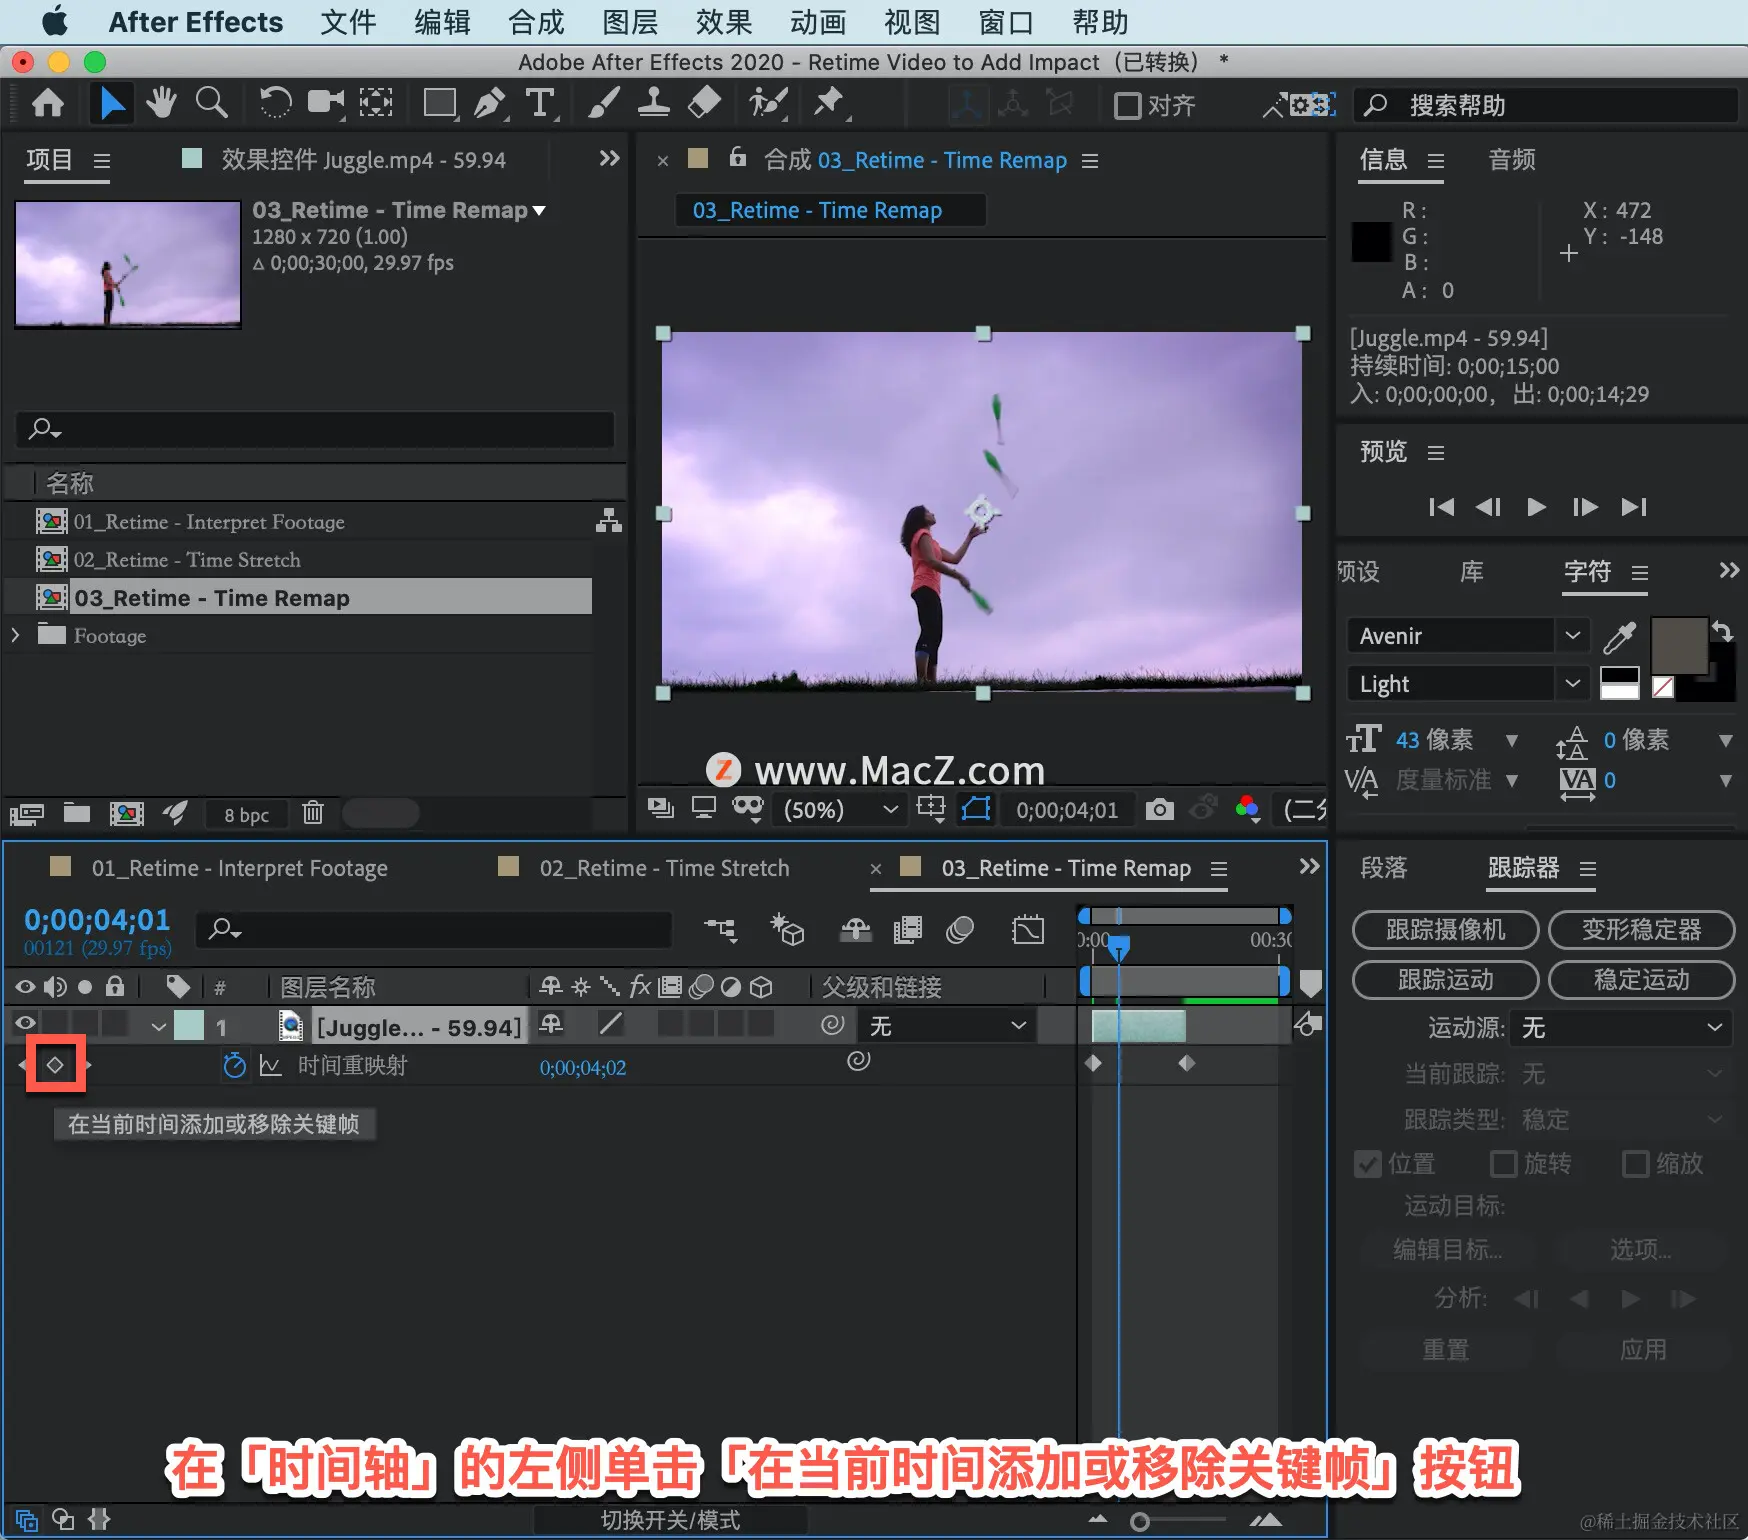The image size is (1748, 1540).
Task: Select the Puppet Pin tool
Action: point(829,103)
